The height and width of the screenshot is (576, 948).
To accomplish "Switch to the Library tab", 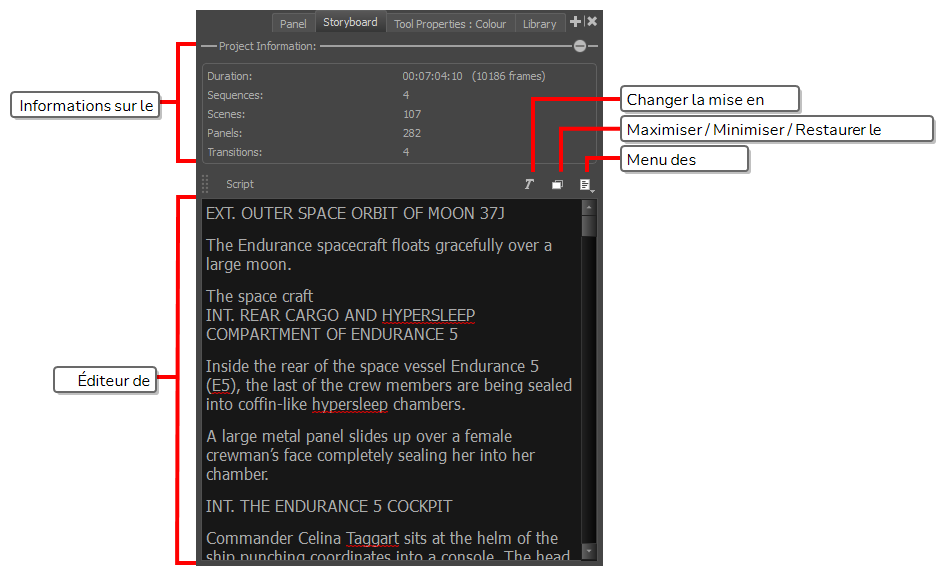I will (x=539, y=24).
